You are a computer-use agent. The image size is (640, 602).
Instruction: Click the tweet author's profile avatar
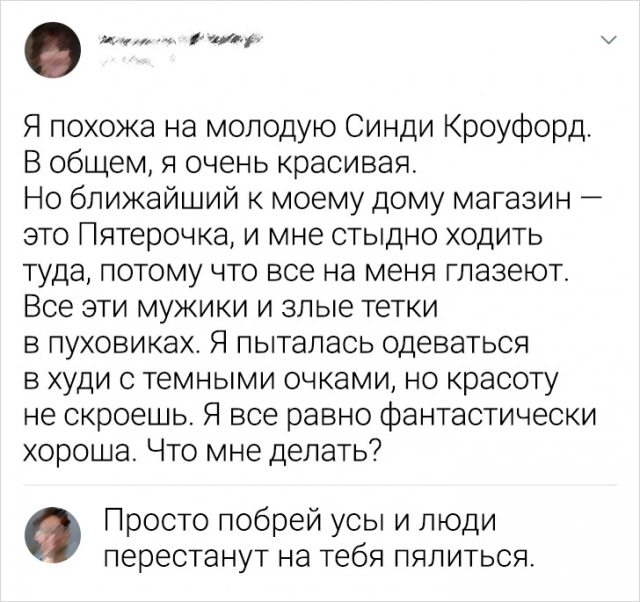[x=47, y=52]
